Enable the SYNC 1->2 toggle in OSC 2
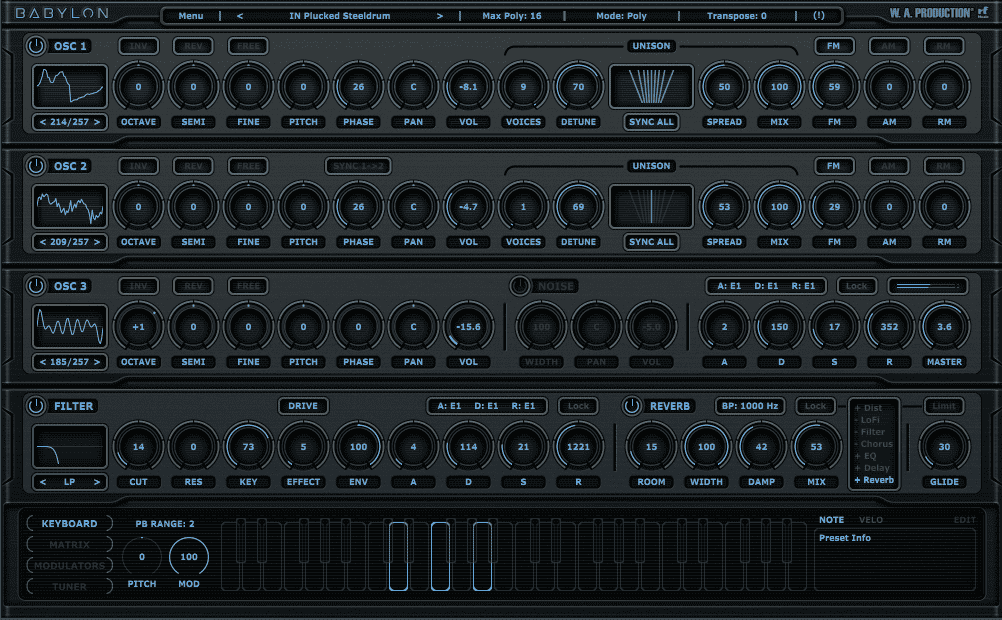This screenshot has height=620, width=1002. pos(358,166)
